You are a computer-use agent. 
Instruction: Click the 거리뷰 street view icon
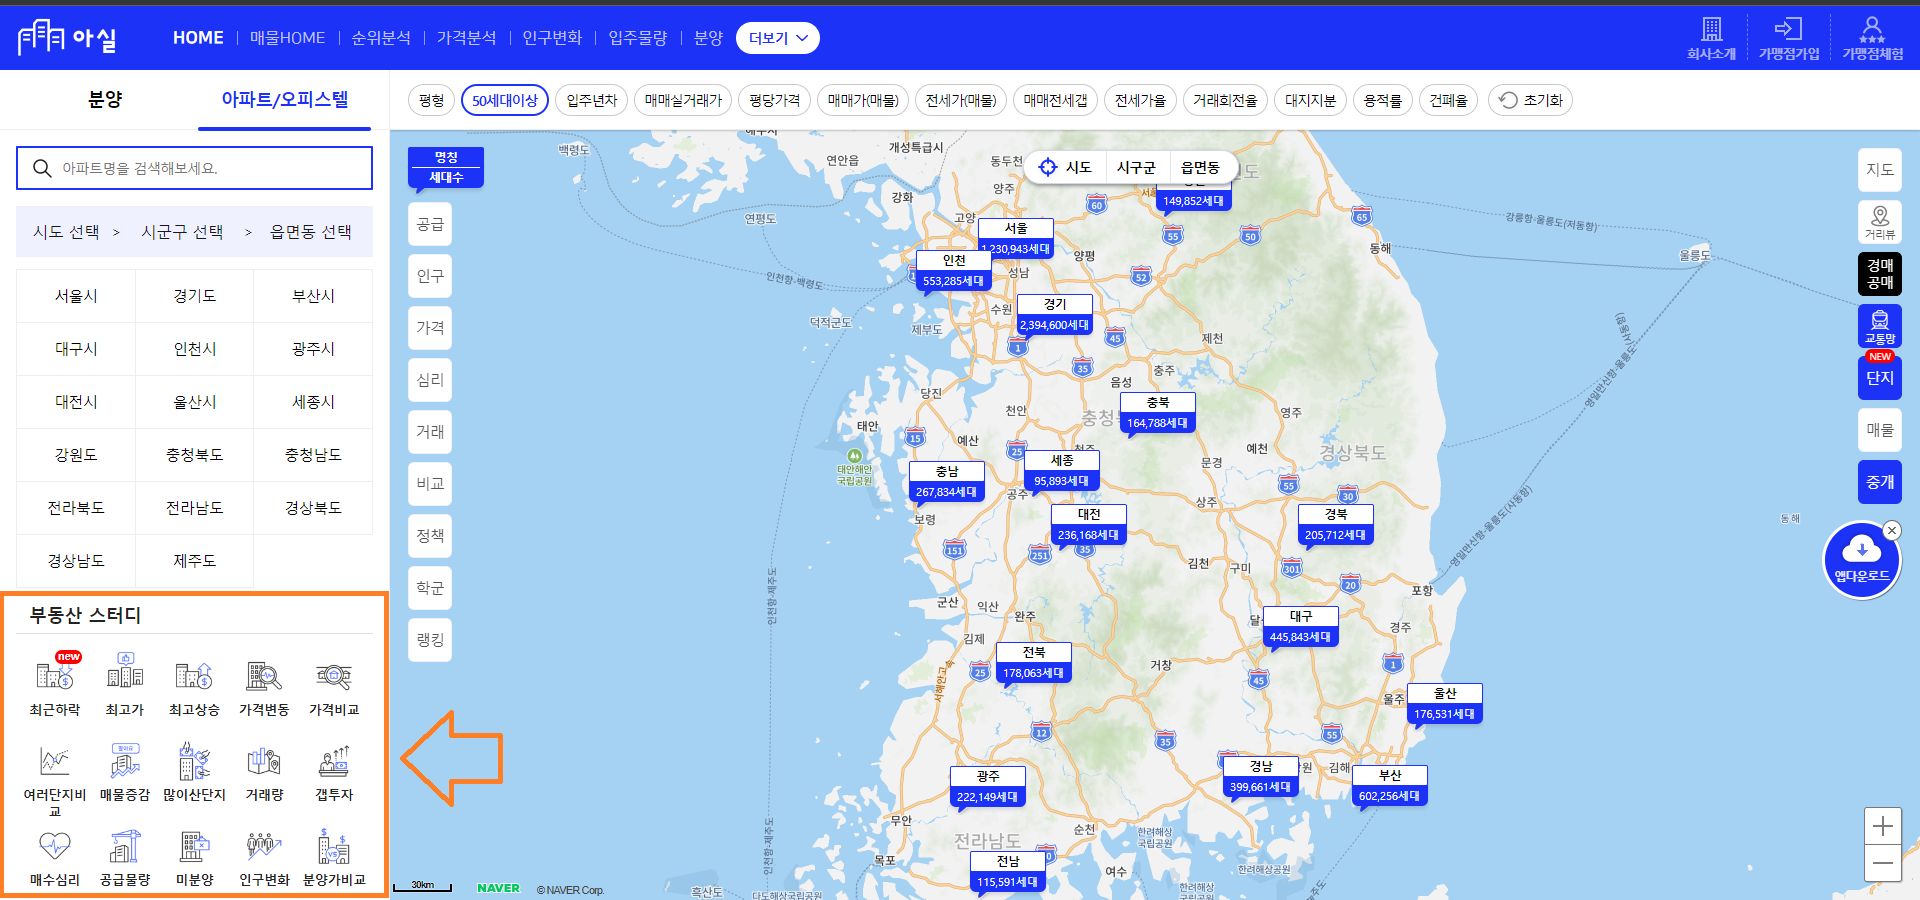coord(1880,222)
